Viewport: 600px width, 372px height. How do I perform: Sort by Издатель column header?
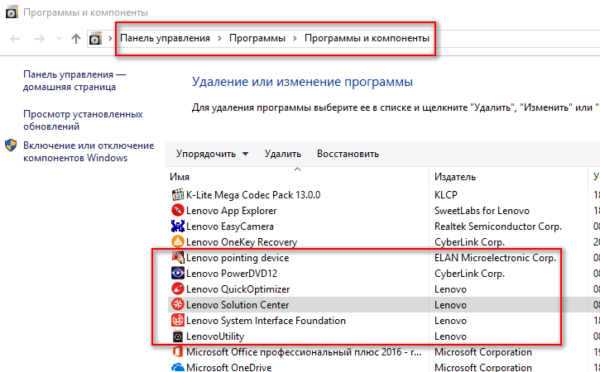pos(455,177)
